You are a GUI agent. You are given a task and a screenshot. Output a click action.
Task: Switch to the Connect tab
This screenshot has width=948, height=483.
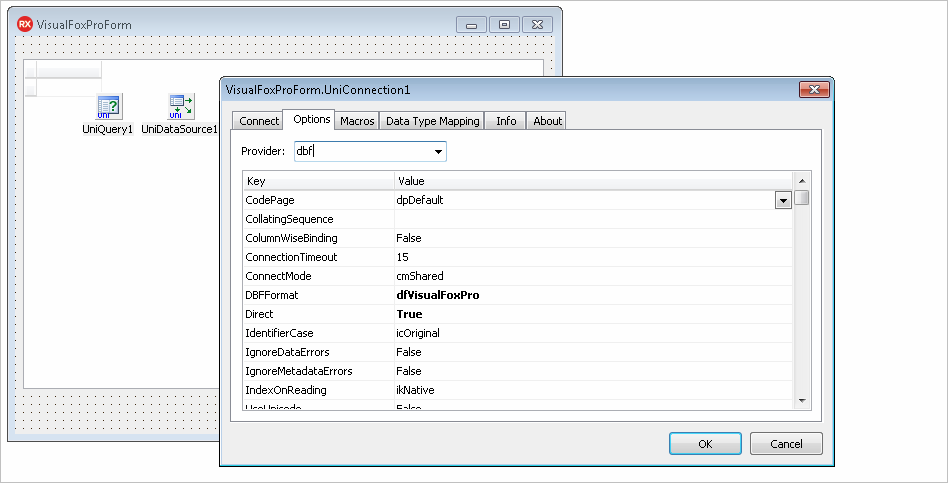click(x=259, y=121)
